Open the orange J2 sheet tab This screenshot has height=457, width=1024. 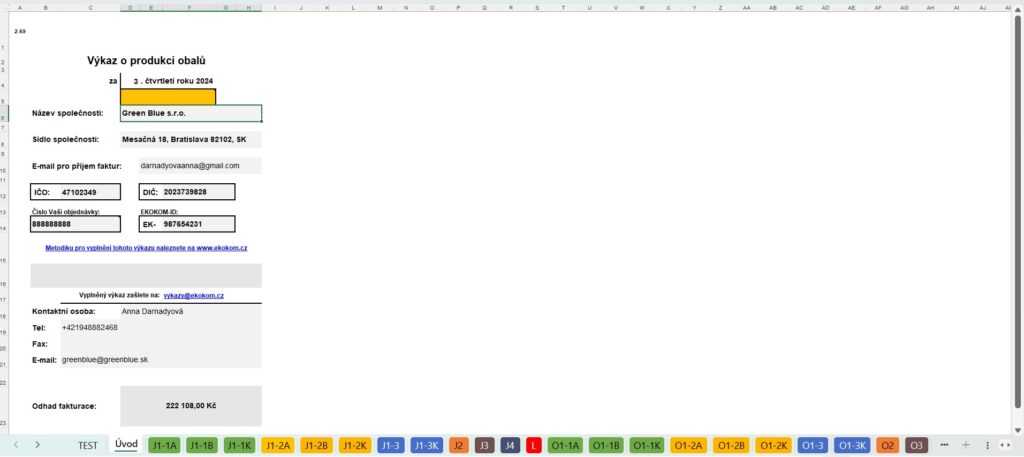[458, 445]
